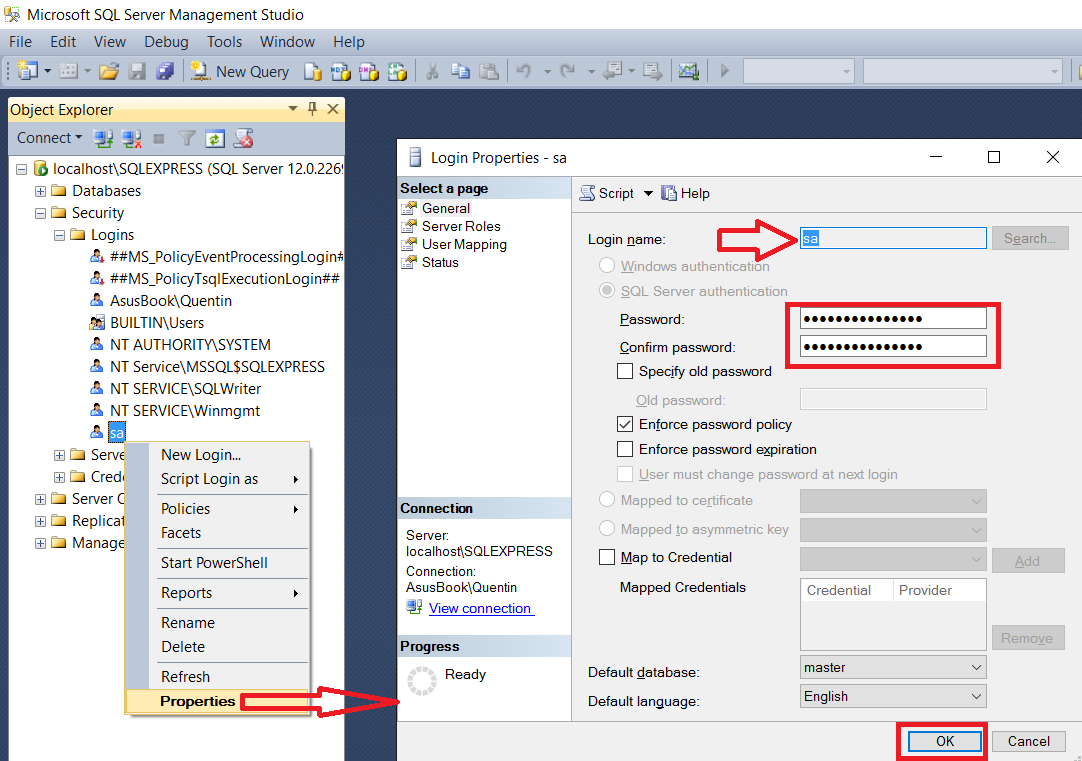Select SQL Server authentication radio button
The width and height of the screenshot is (1082, 761).
607,290
